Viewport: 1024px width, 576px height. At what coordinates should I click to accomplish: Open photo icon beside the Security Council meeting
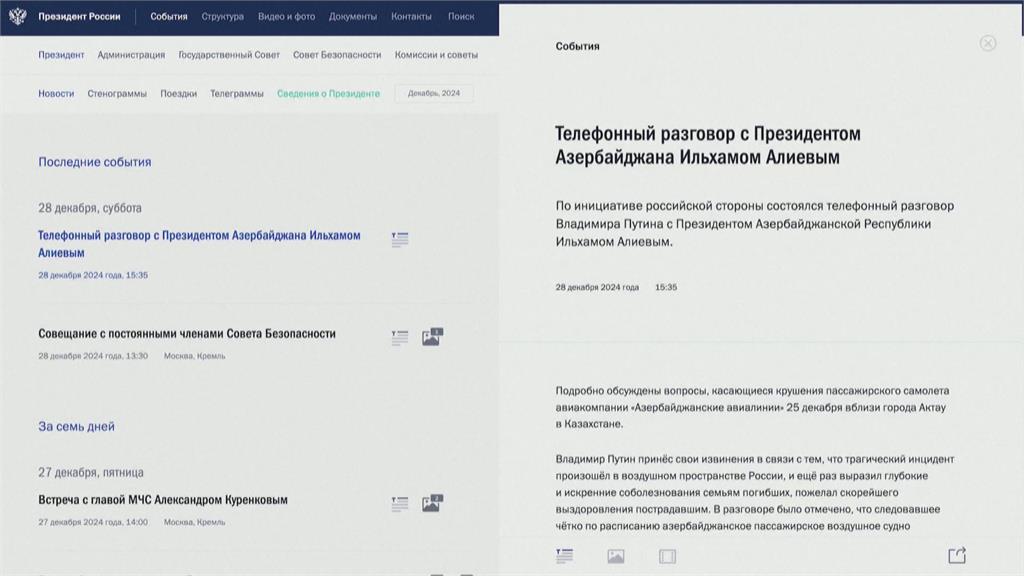pos(431,337)
